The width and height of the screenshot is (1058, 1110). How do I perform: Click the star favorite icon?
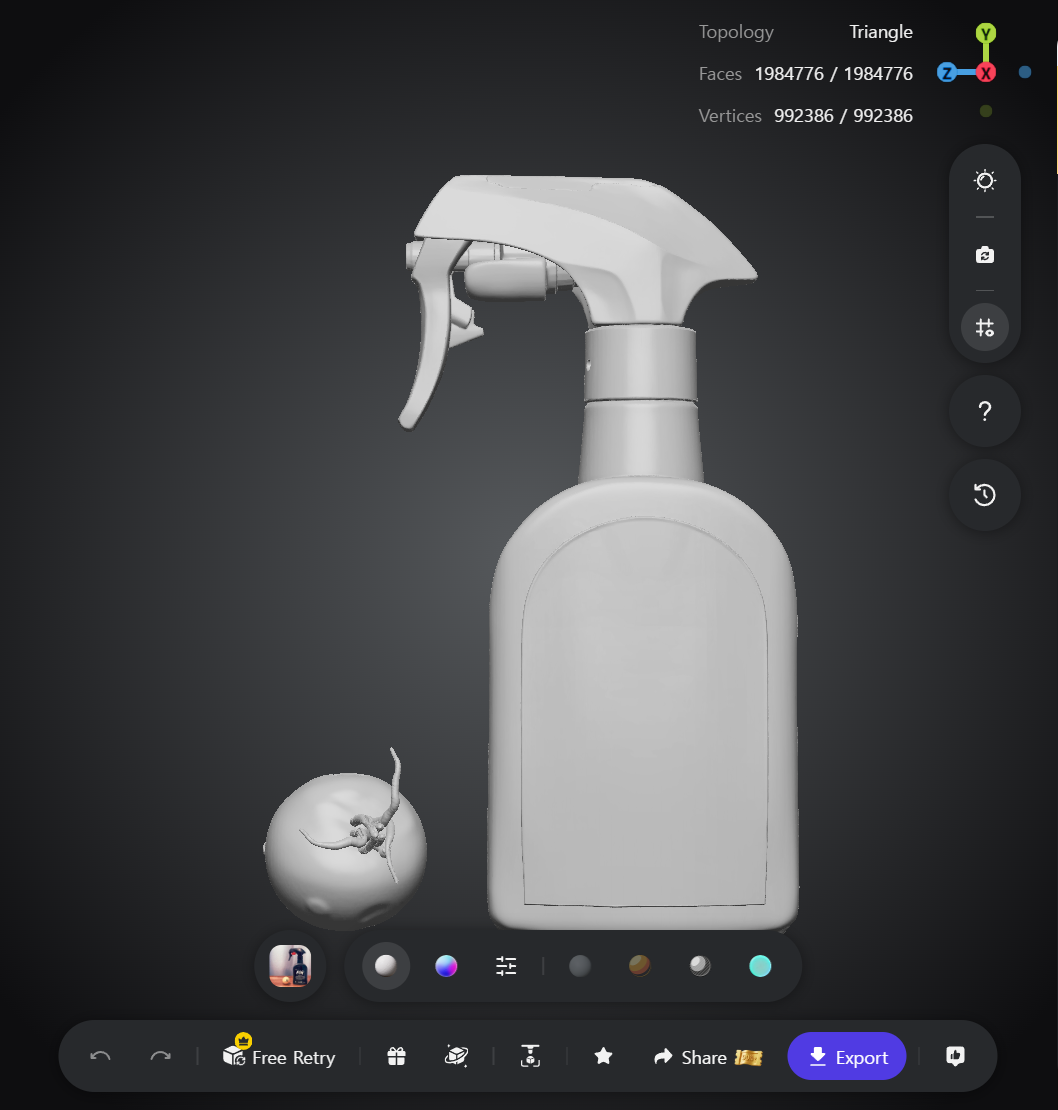pos(603,1056)
